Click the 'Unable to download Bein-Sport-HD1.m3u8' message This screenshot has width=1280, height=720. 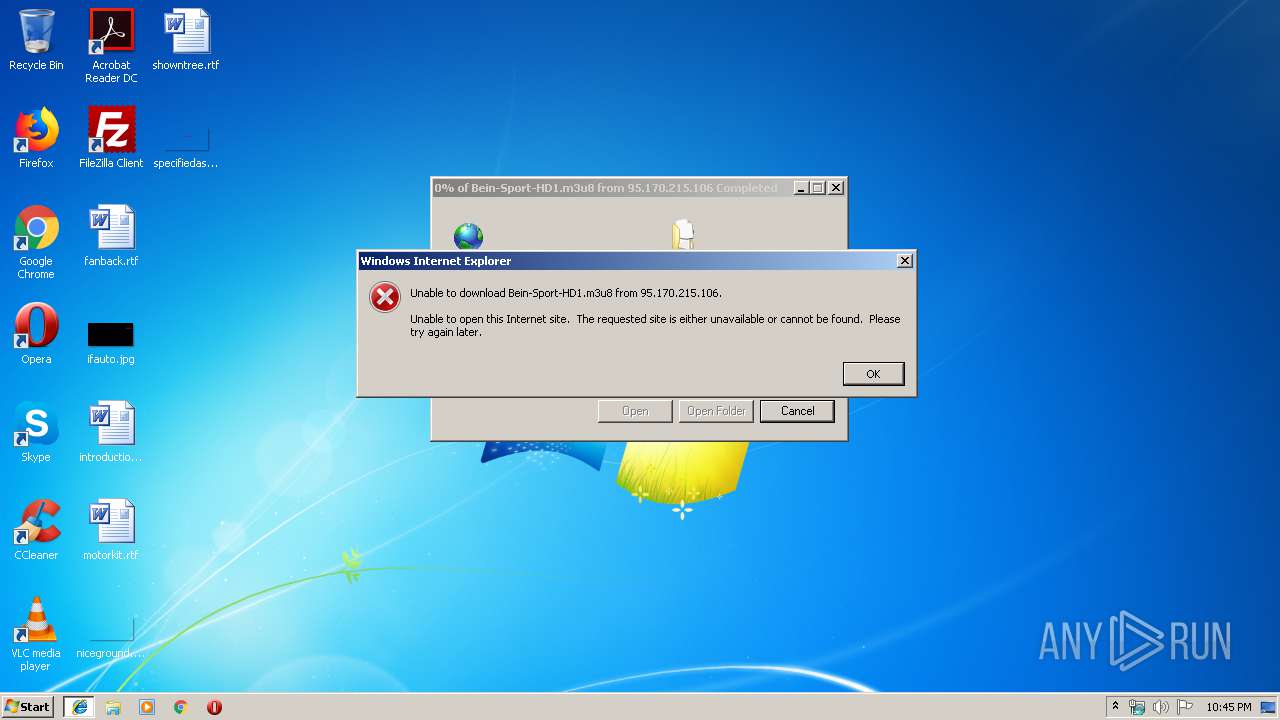click(566, 293)
